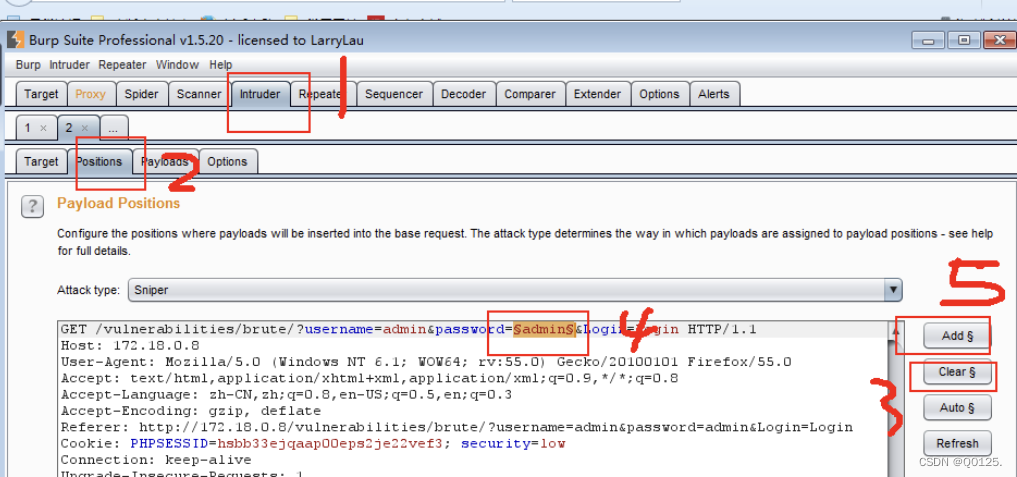Maximize the Burp Suite window
The height and width of the screenshot is (477, 1017).
964,40
